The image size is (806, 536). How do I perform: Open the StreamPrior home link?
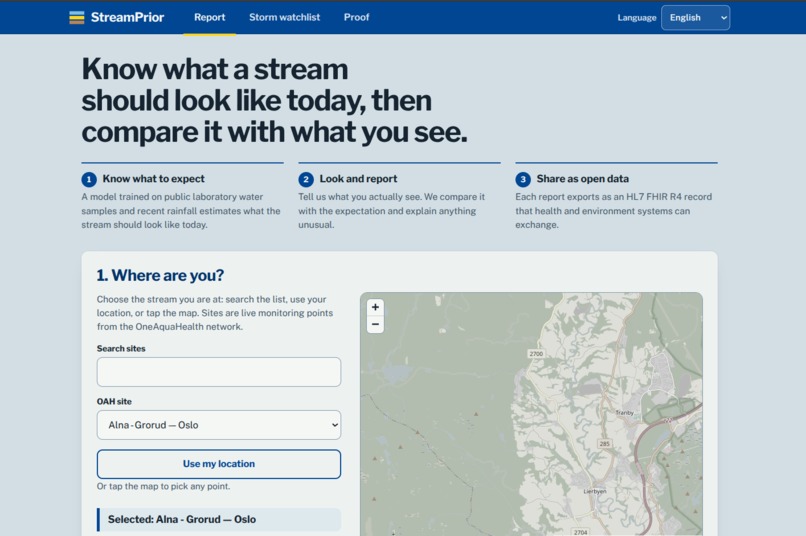117,17
